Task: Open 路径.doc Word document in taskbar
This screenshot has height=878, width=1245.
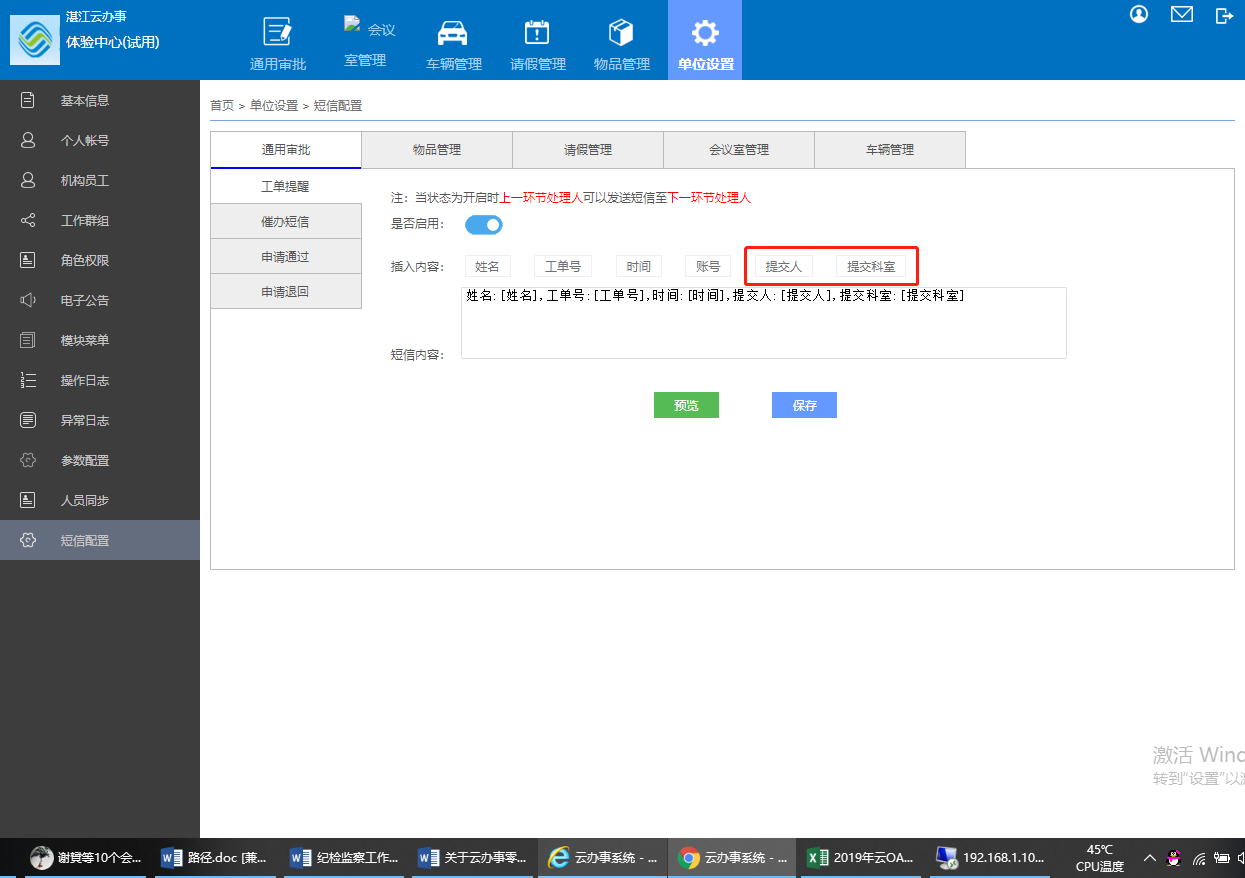Action: (x=216, y=857)
